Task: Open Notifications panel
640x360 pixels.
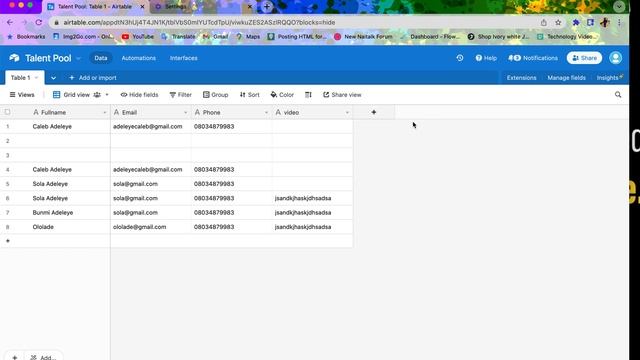Action: pos(533,58)
